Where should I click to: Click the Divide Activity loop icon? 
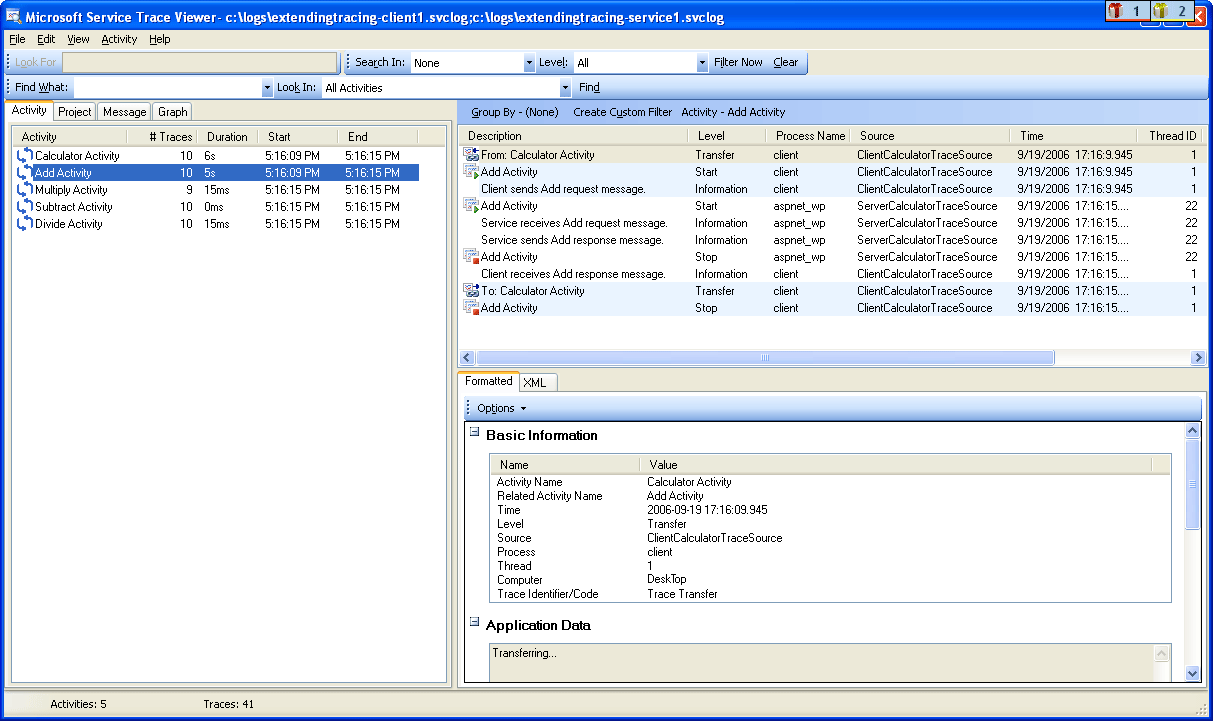pyautogui.click(x=24, y=223)
